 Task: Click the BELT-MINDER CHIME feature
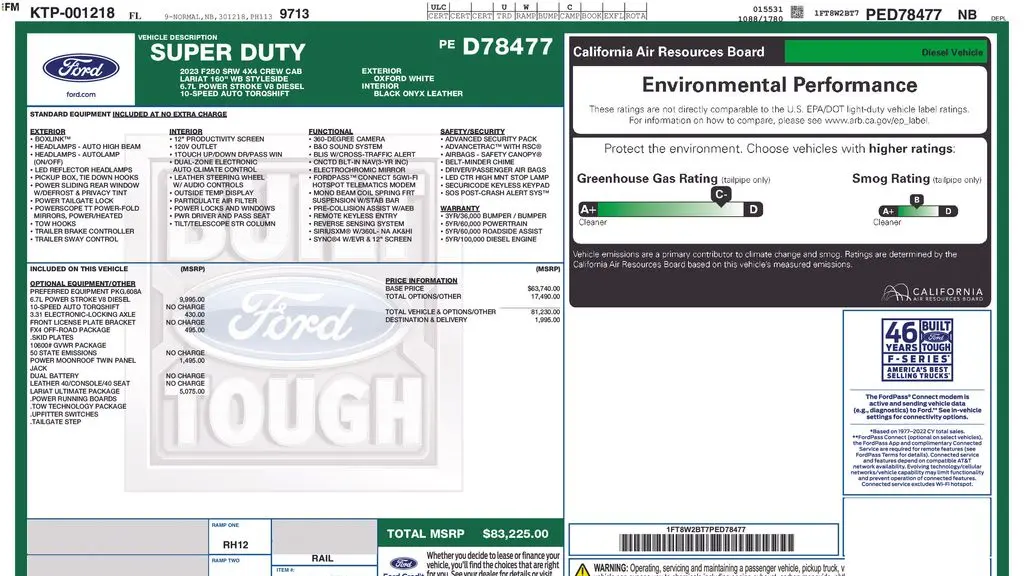(x=477, y=162)
